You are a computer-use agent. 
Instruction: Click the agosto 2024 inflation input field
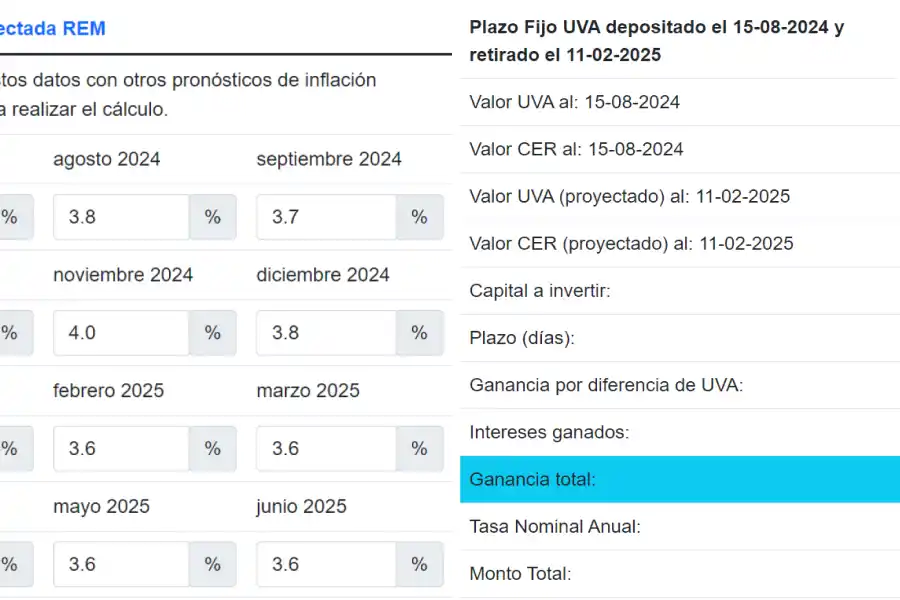[120, 217]
